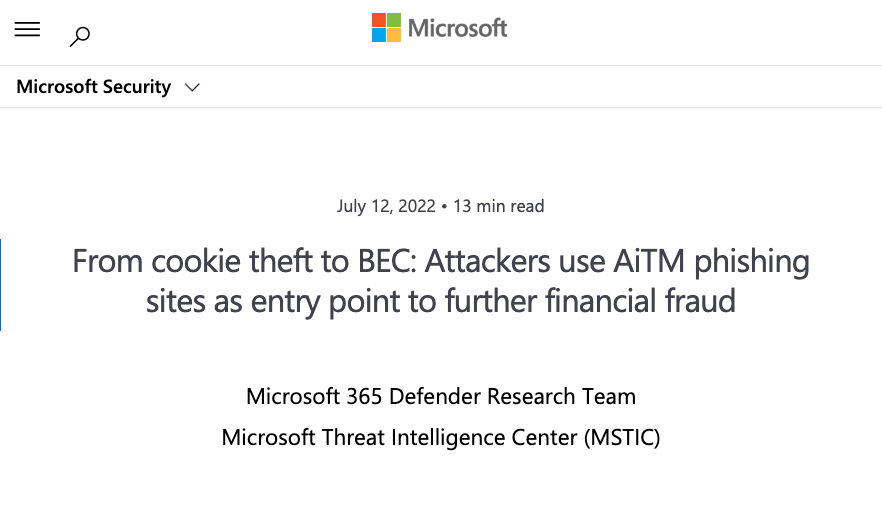Click the blue vertical bar on left edge
The height and width of the screenshot is (516, 882).
(x=1, y=284)
